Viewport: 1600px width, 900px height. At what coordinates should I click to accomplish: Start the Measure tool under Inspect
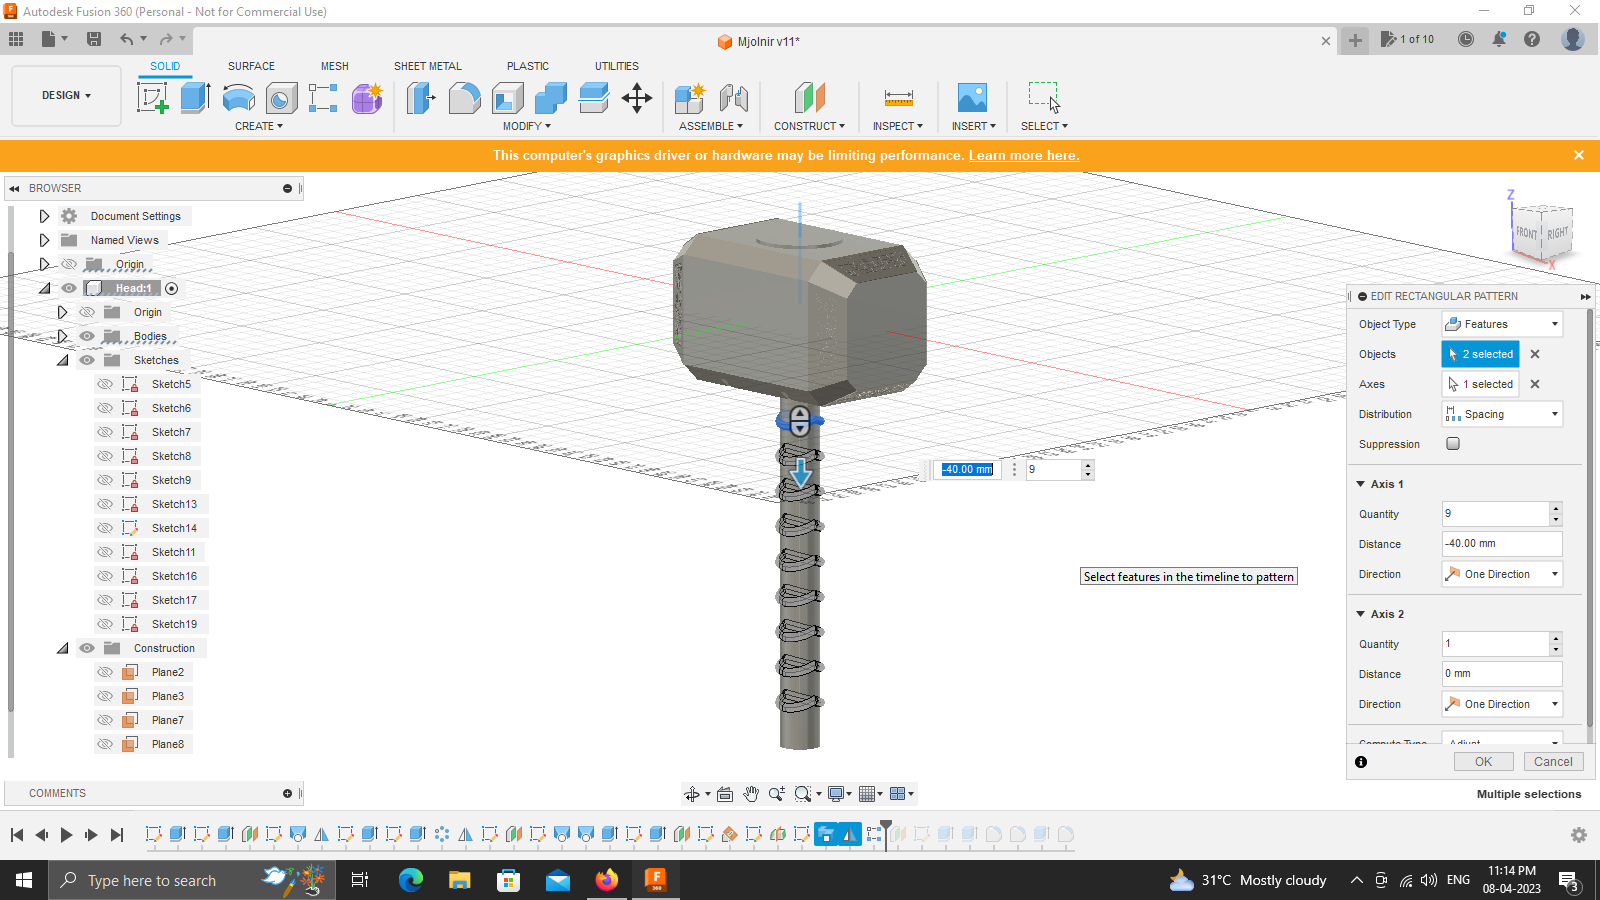point(897,97)
